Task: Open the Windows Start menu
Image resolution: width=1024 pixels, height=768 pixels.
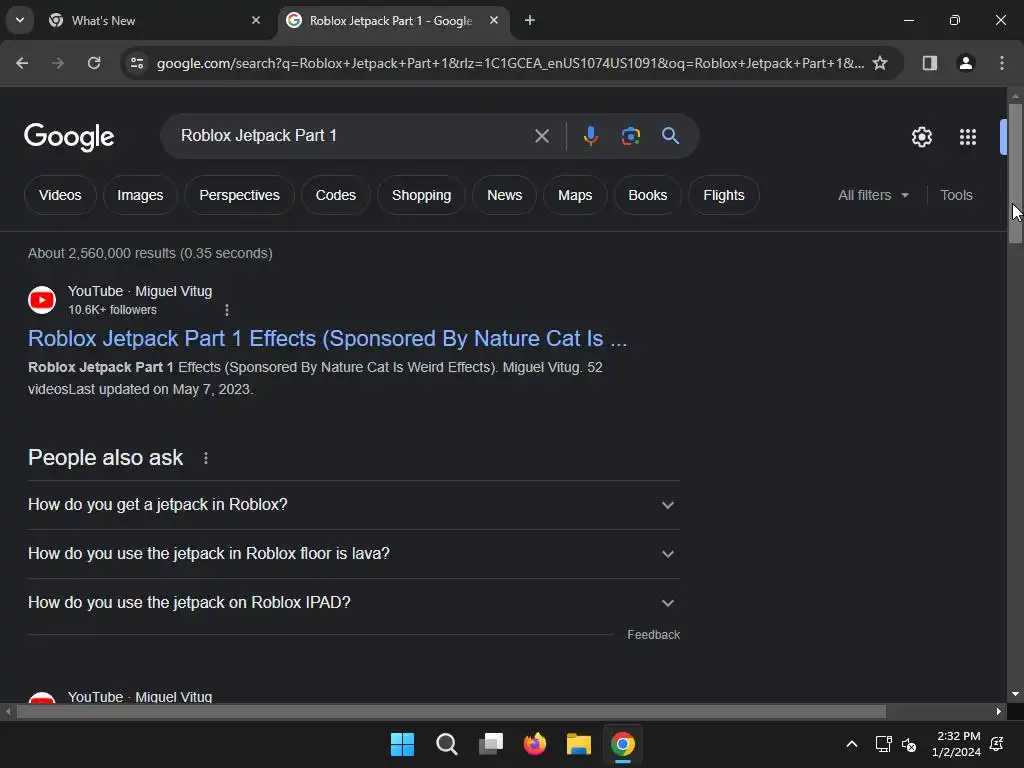Action: click(402, 744)
